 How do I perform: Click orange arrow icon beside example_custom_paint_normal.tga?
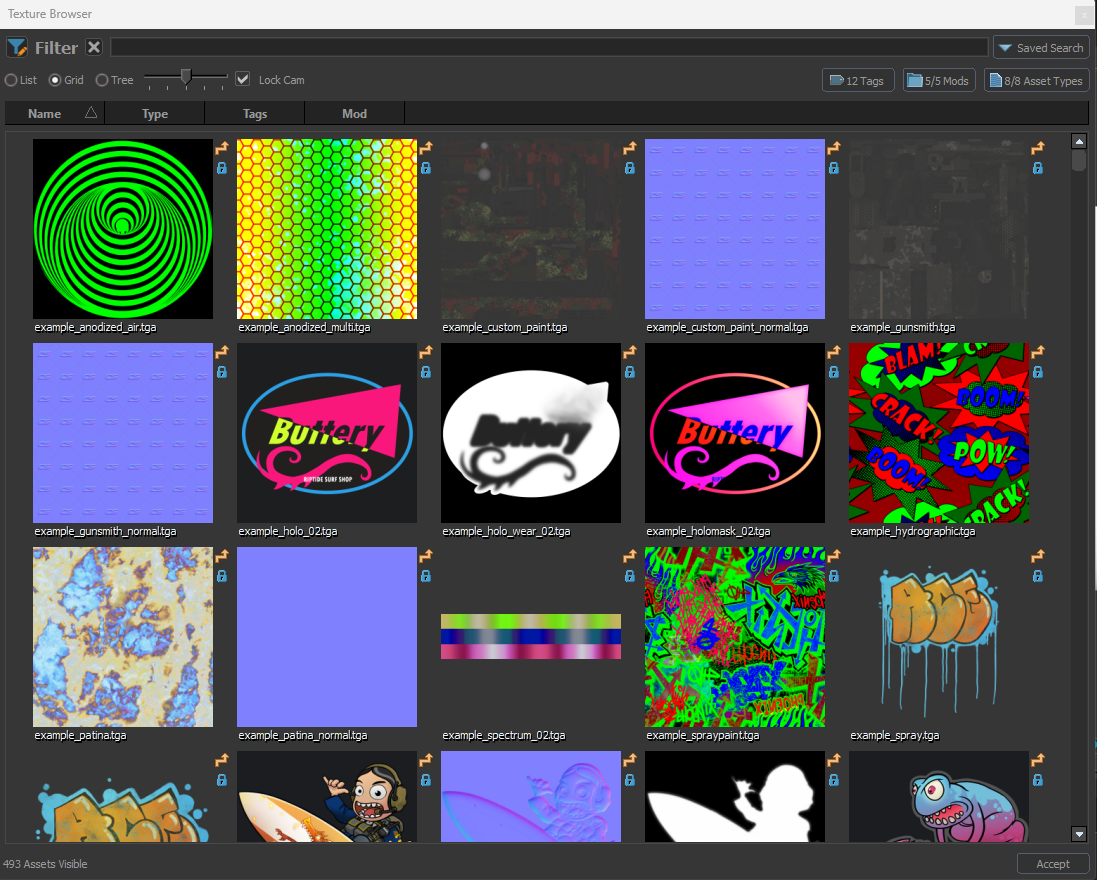[834, 148]
